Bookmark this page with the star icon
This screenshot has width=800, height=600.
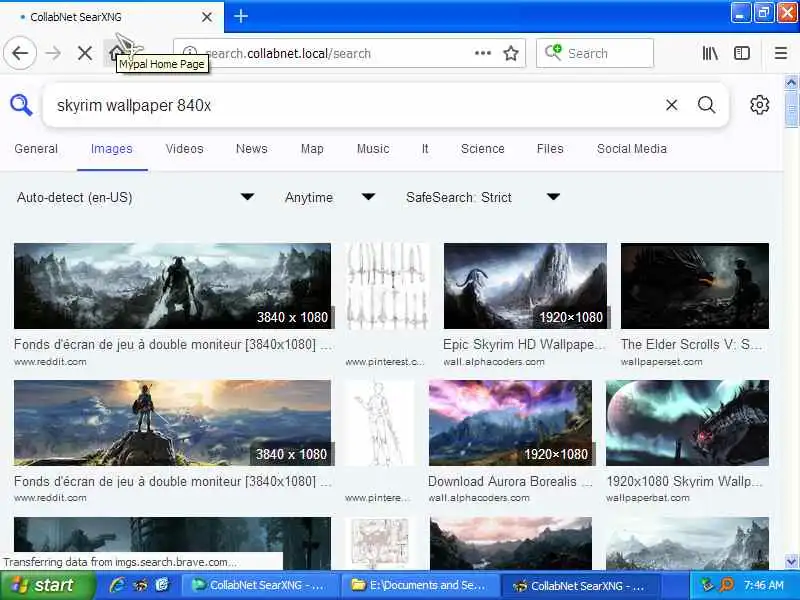tap(511, 53)
